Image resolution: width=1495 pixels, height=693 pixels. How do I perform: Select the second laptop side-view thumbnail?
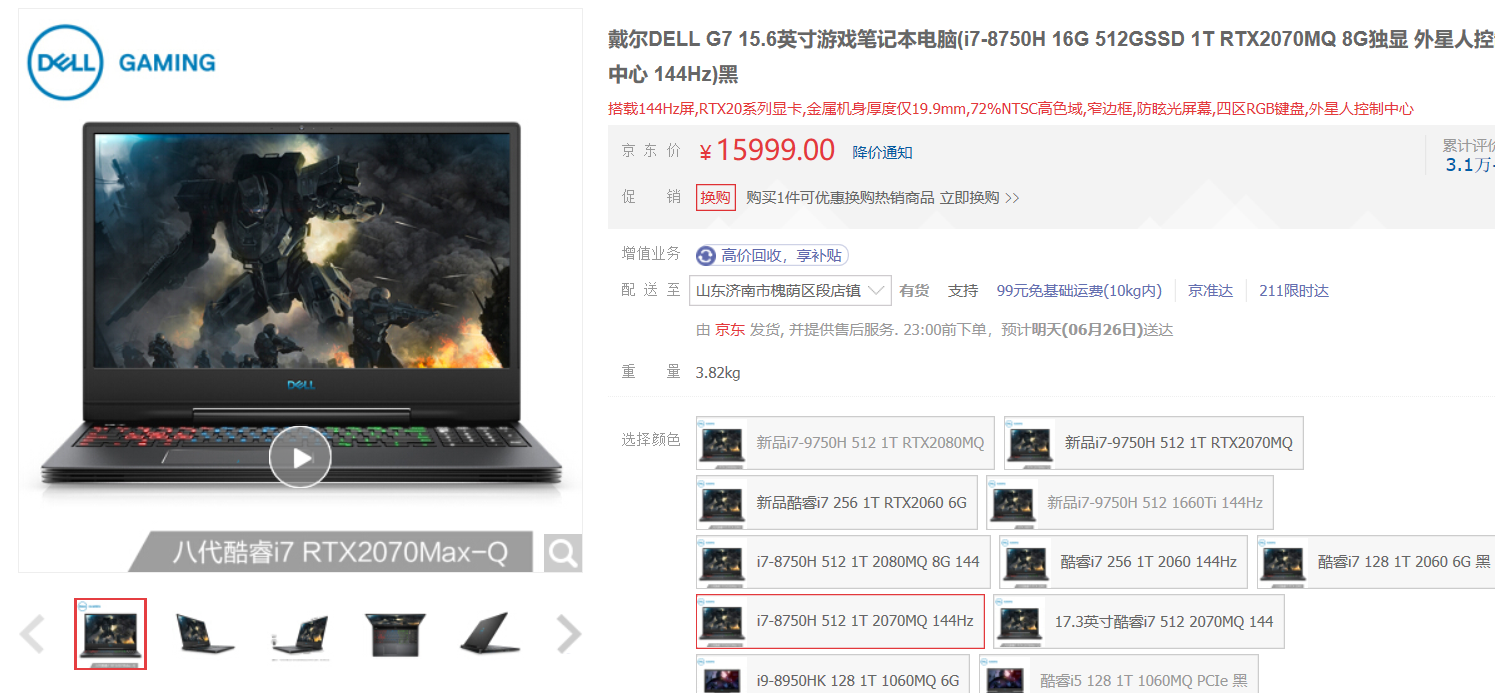click(x=300, y=634)
